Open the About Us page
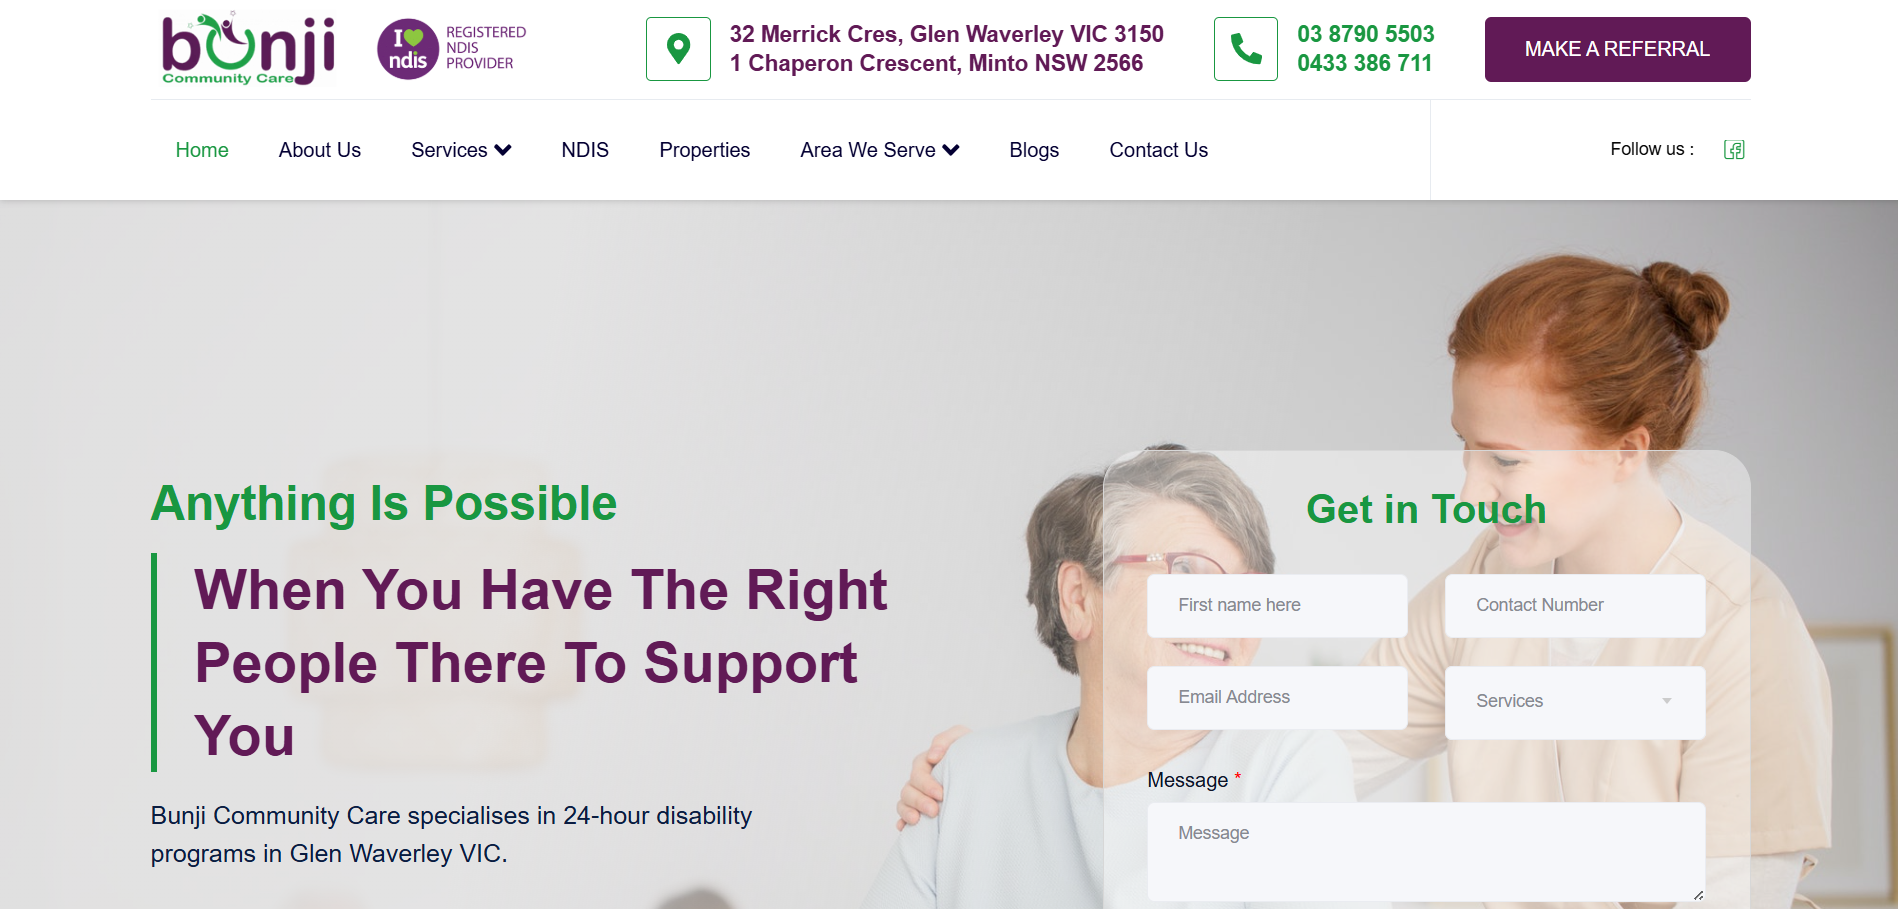 320,150
